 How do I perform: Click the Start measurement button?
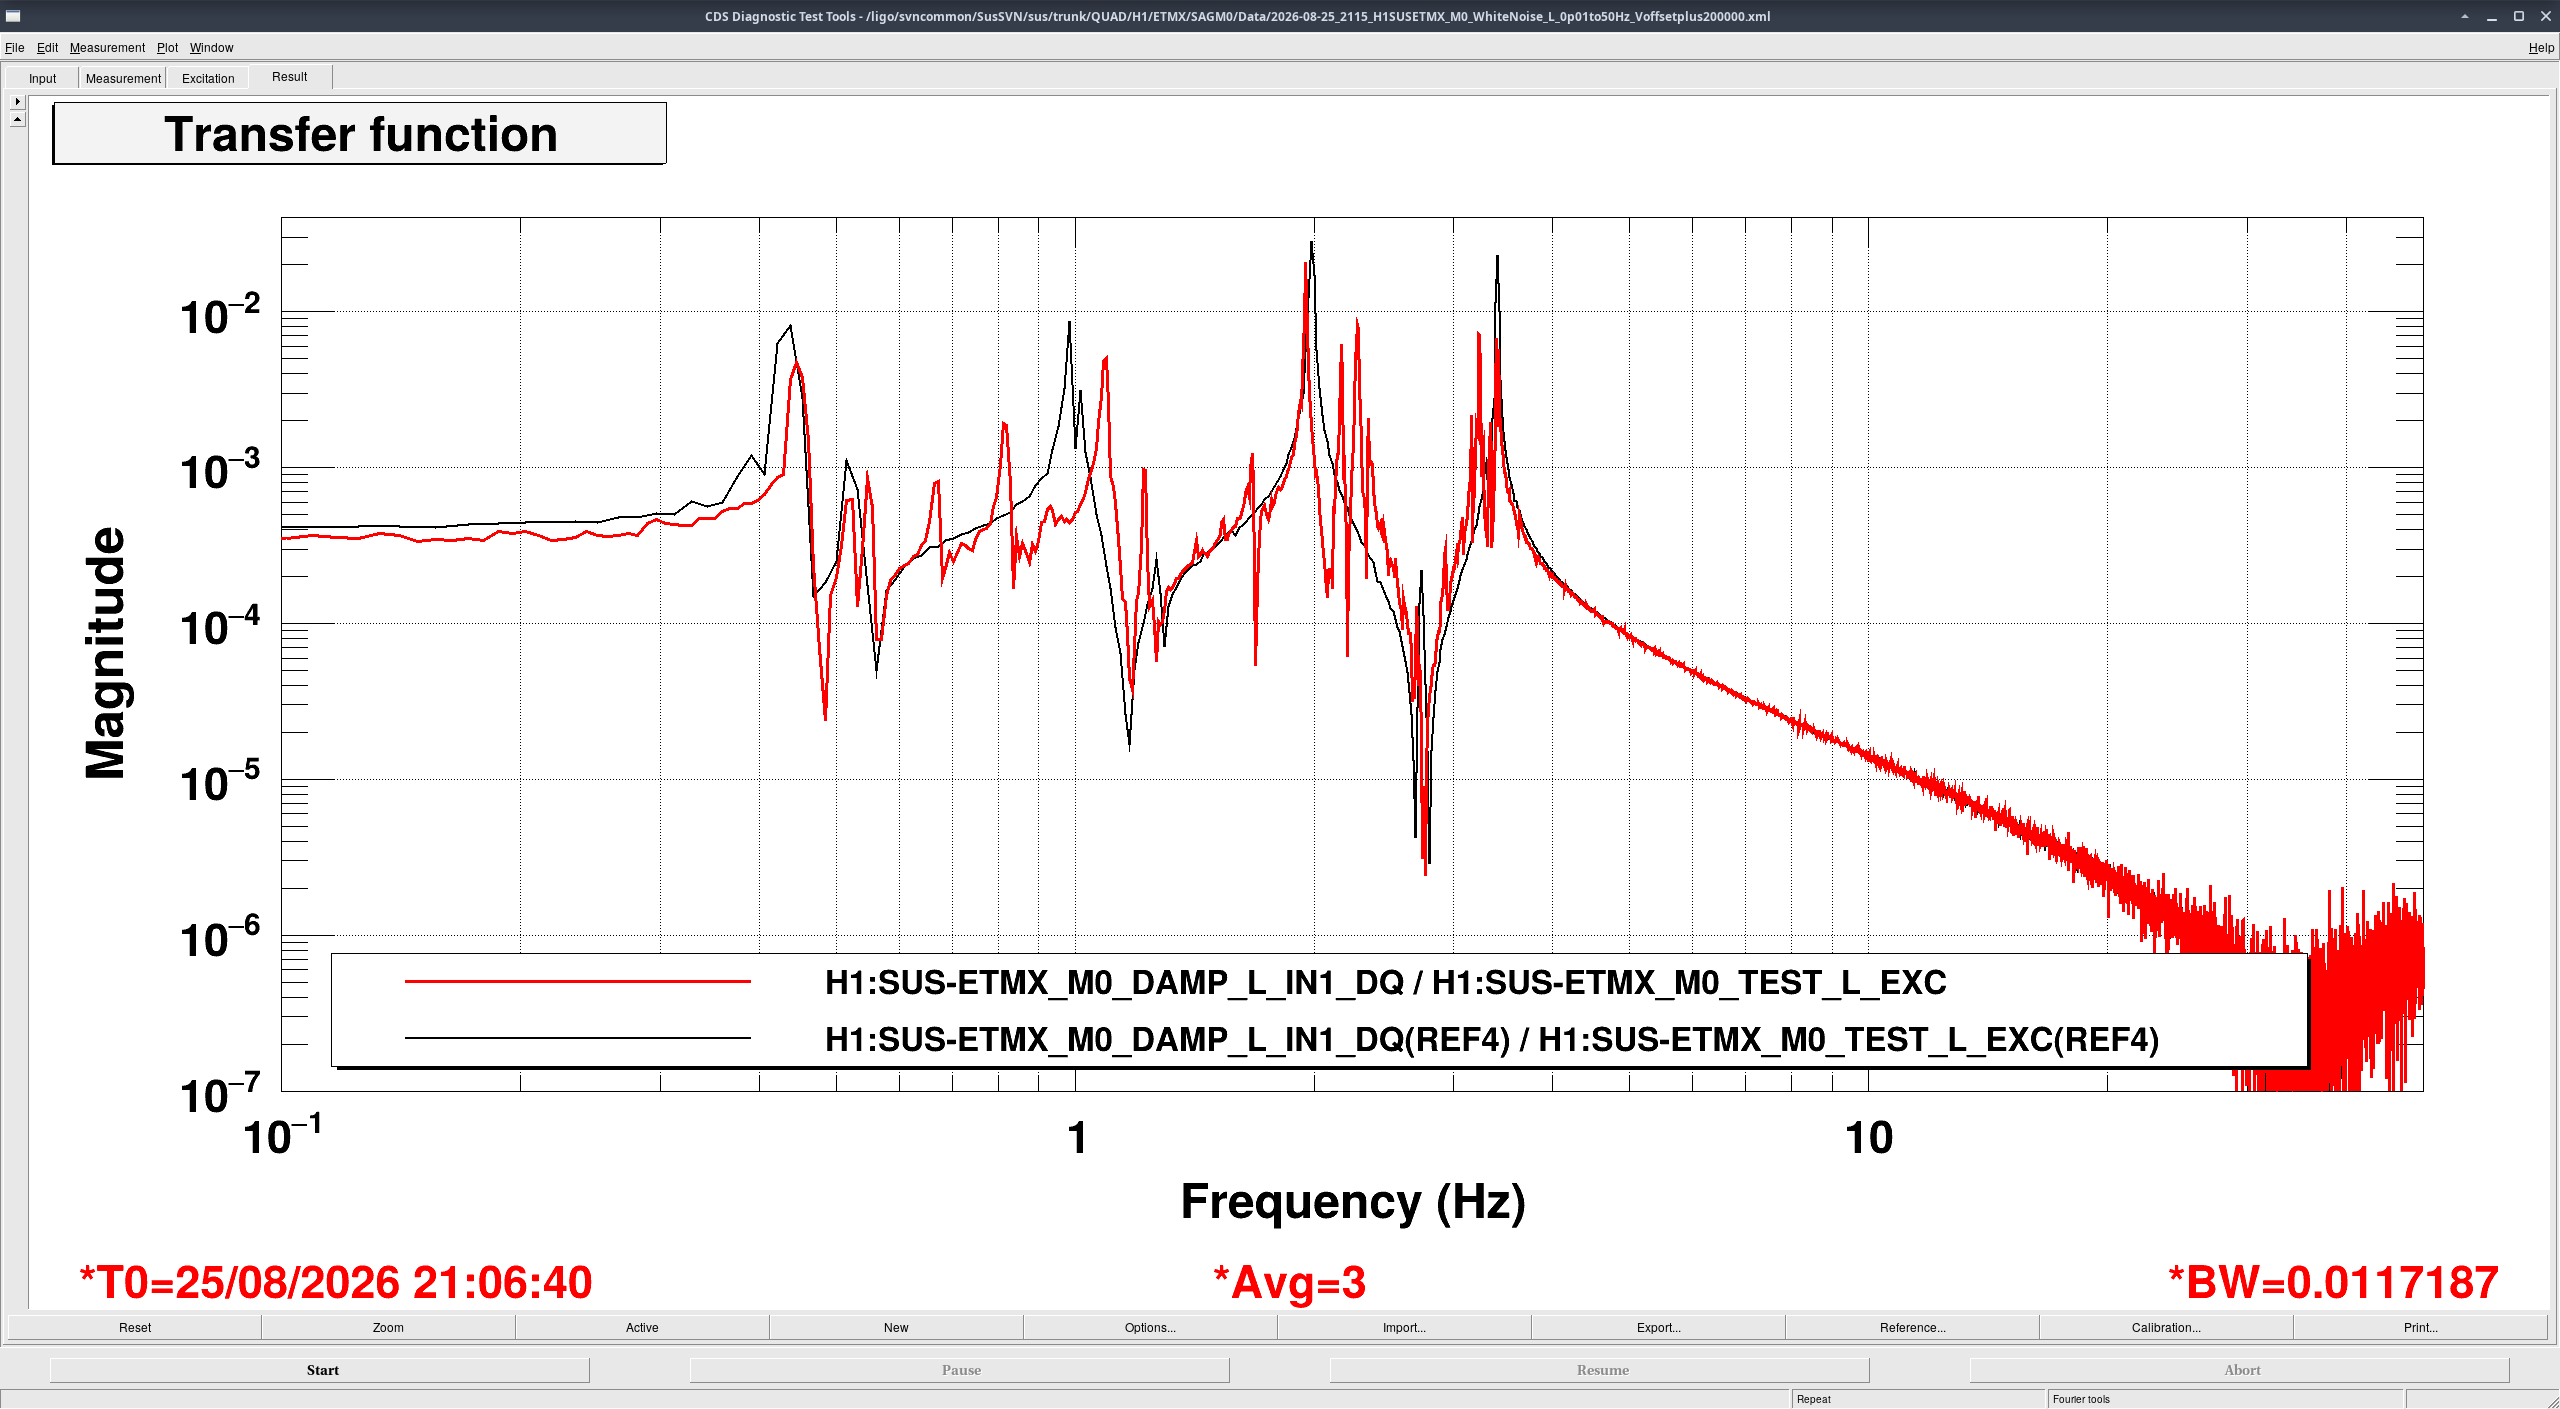pos(320,1370)
